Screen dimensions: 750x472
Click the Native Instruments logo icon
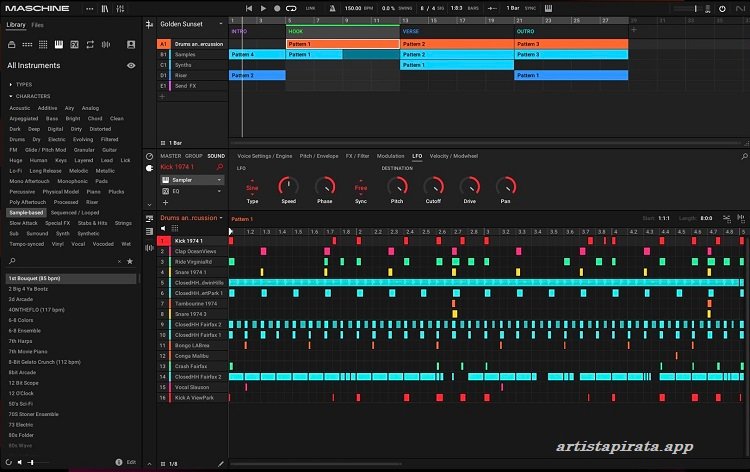point(740,9)
